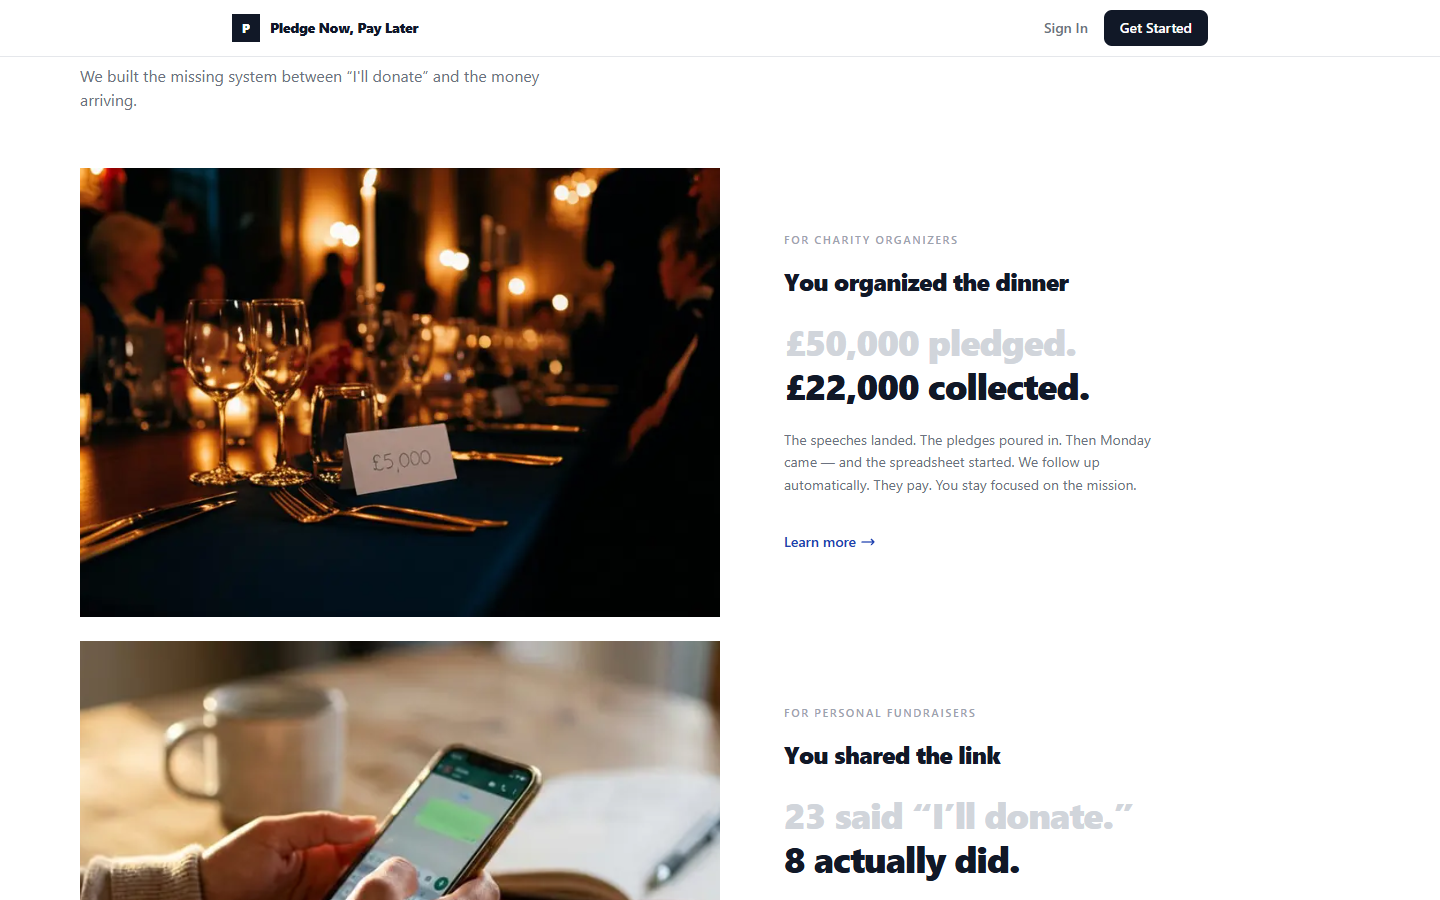Viewport: 1440px width, 900px height.
Task: Click the missing system intro paragraph
Action: click(310, 88)
